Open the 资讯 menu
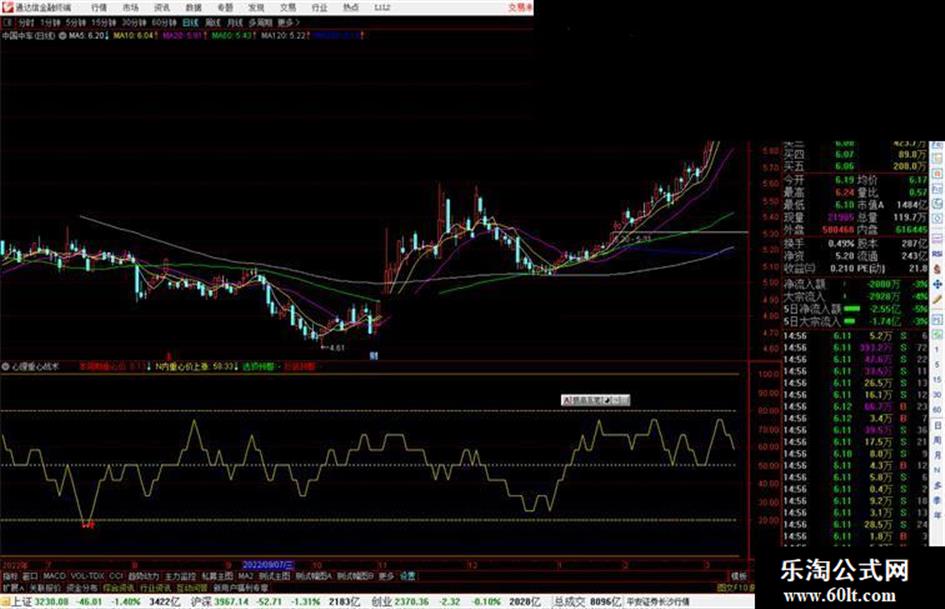This screenshot has height=609, width=945. pyautogui.click(x=162, y=7)
